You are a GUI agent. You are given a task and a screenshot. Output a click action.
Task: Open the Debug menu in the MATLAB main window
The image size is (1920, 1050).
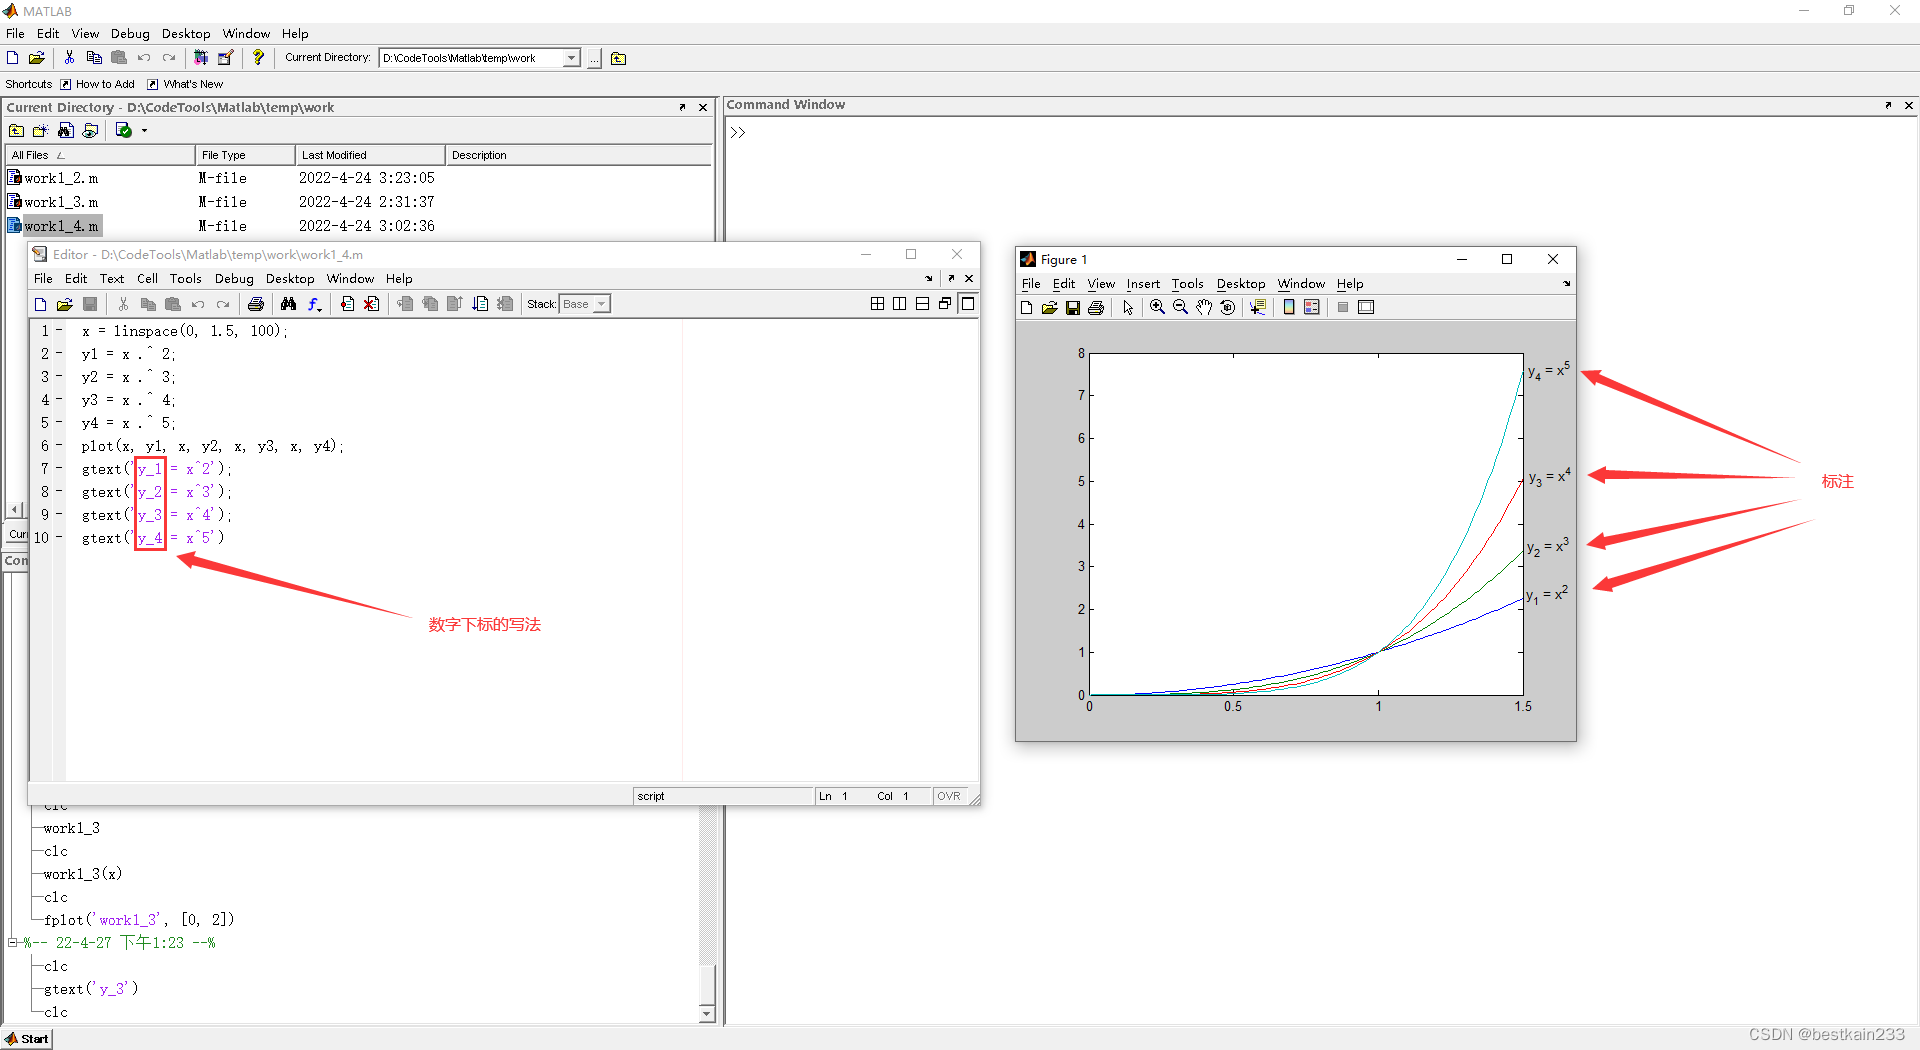(130, 34)
